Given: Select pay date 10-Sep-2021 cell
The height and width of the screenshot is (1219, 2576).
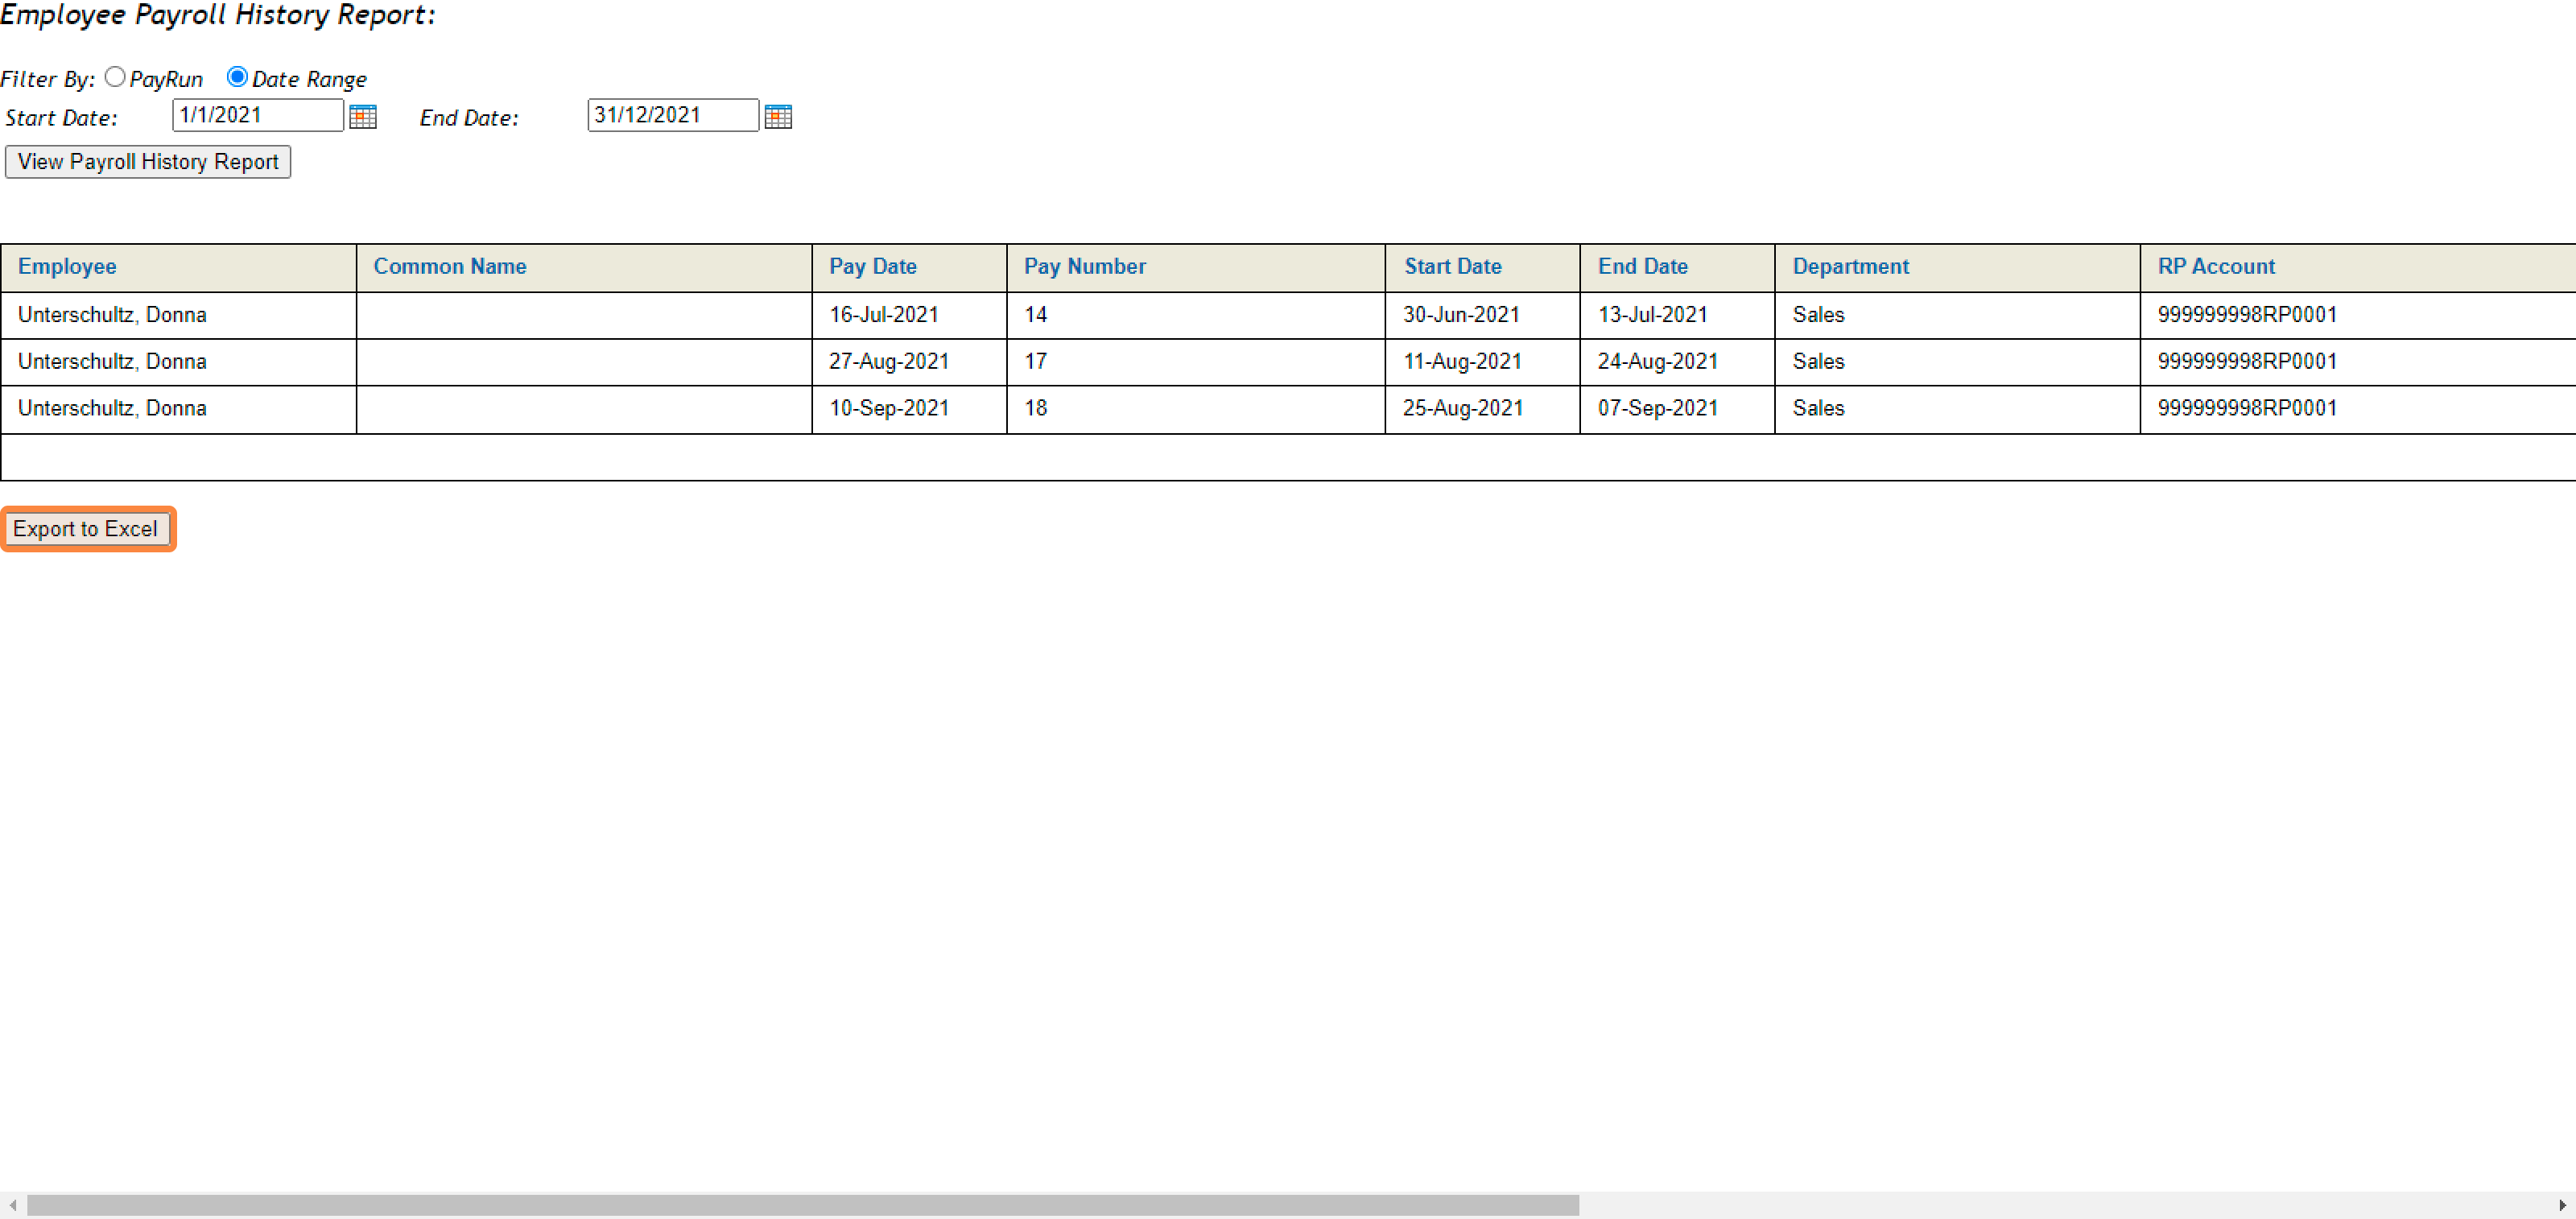Looking at the screenshot, I should pyautogui.click(x=909, y=409).
